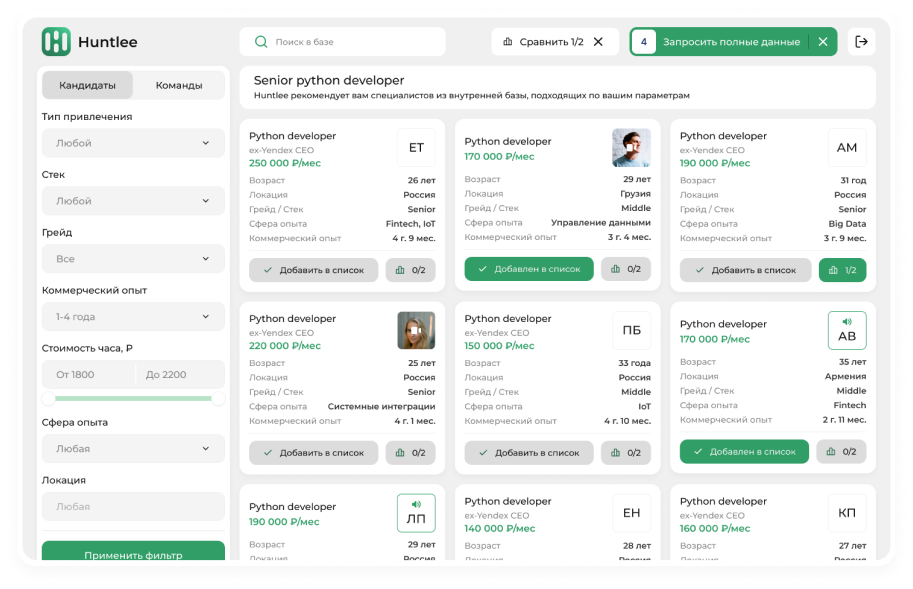The width and height of the screenshot is (913, 589).
Task: Remove Грузия candidate via Добавлен в список
Action: (x=529, y=269)
